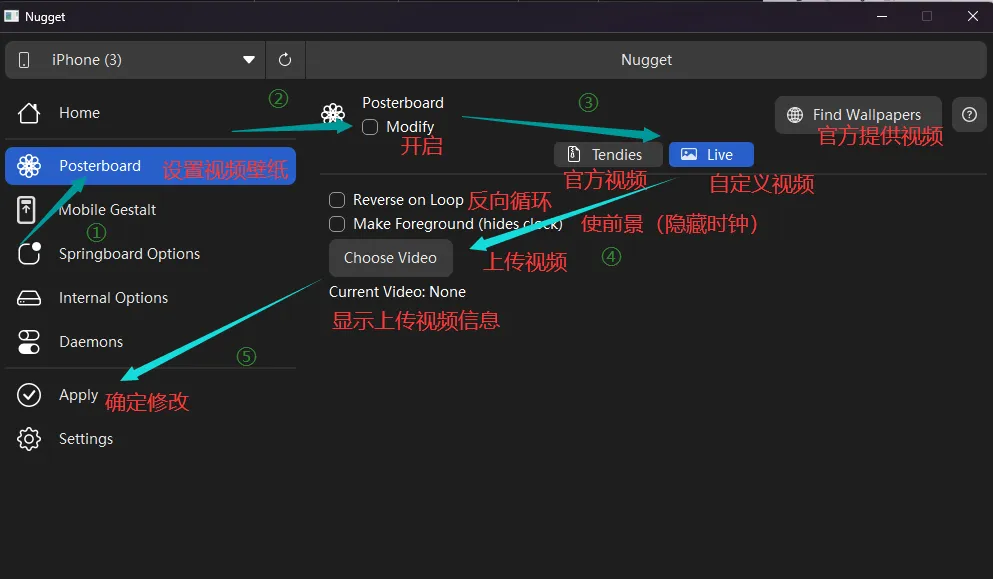Screen dimensions: 993x579
Task: Enable the Modify checkbox
Action: tap(370, 127)
